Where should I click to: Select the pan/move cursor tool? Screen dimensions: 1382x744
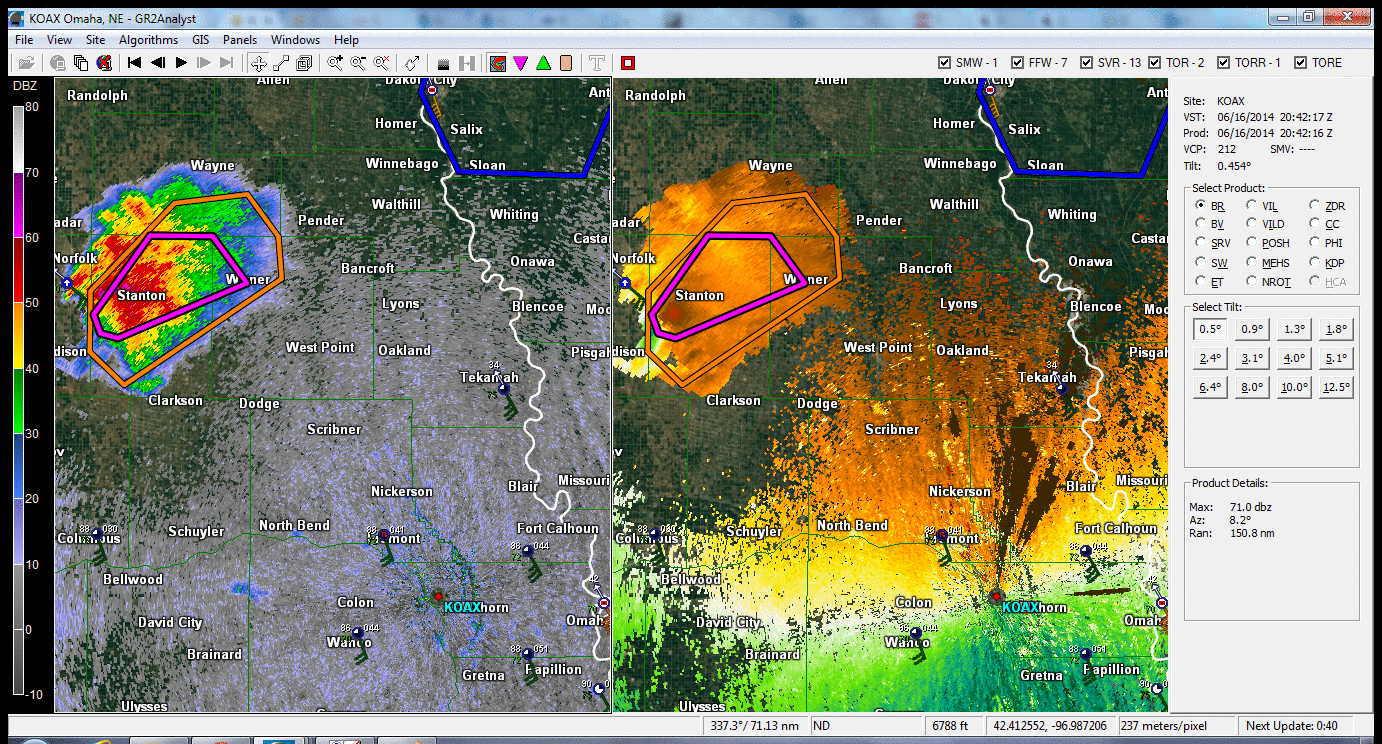click(x=258, y=63)
